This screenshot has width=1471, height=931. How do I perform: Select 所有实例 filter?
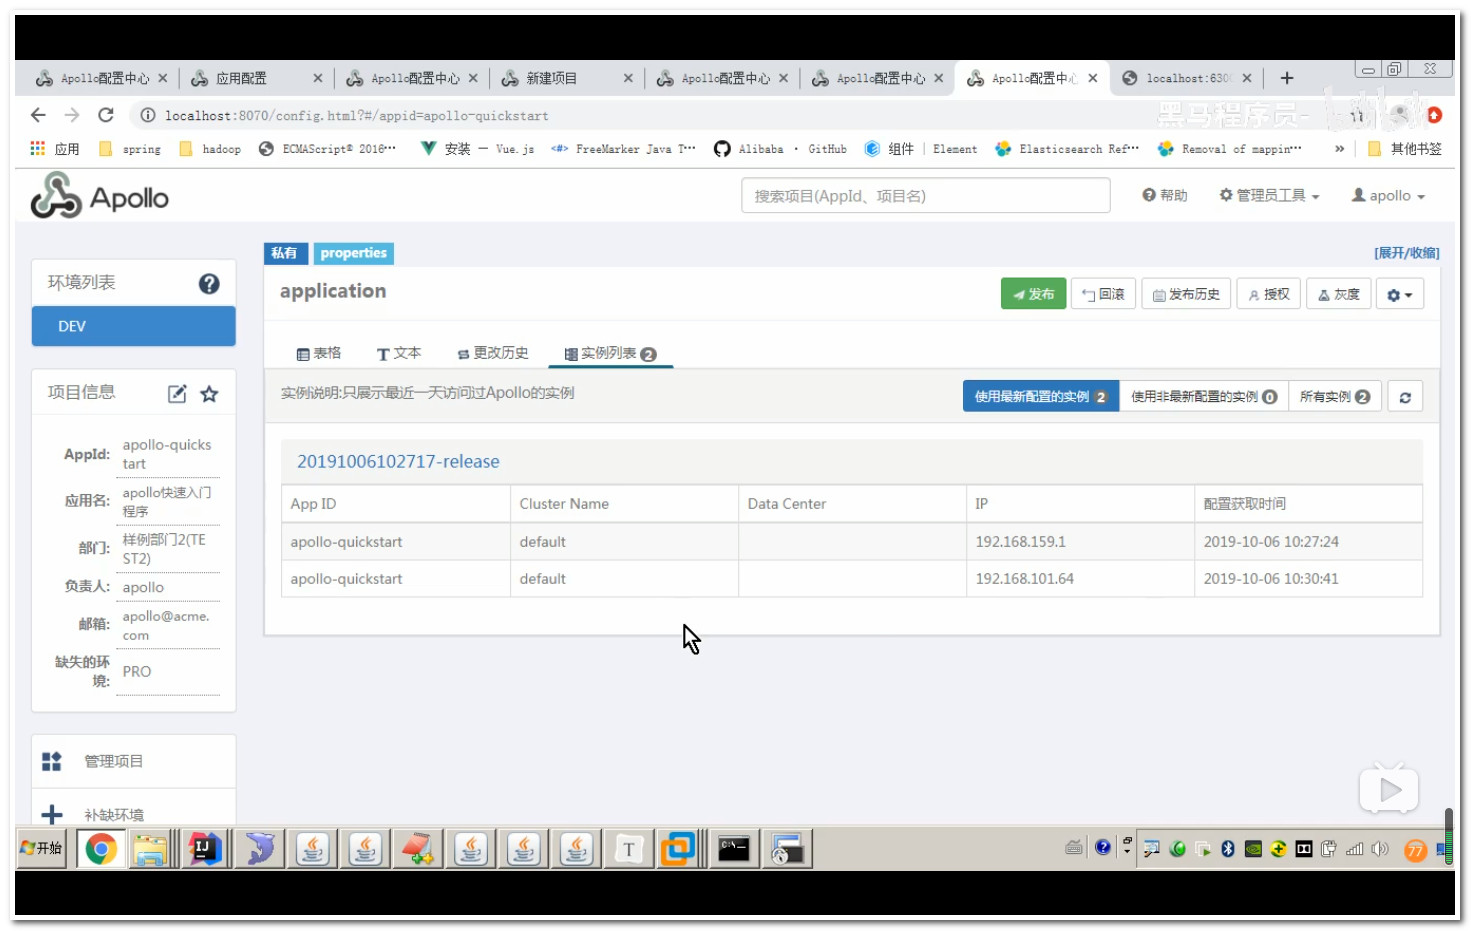click(1334, 397)
